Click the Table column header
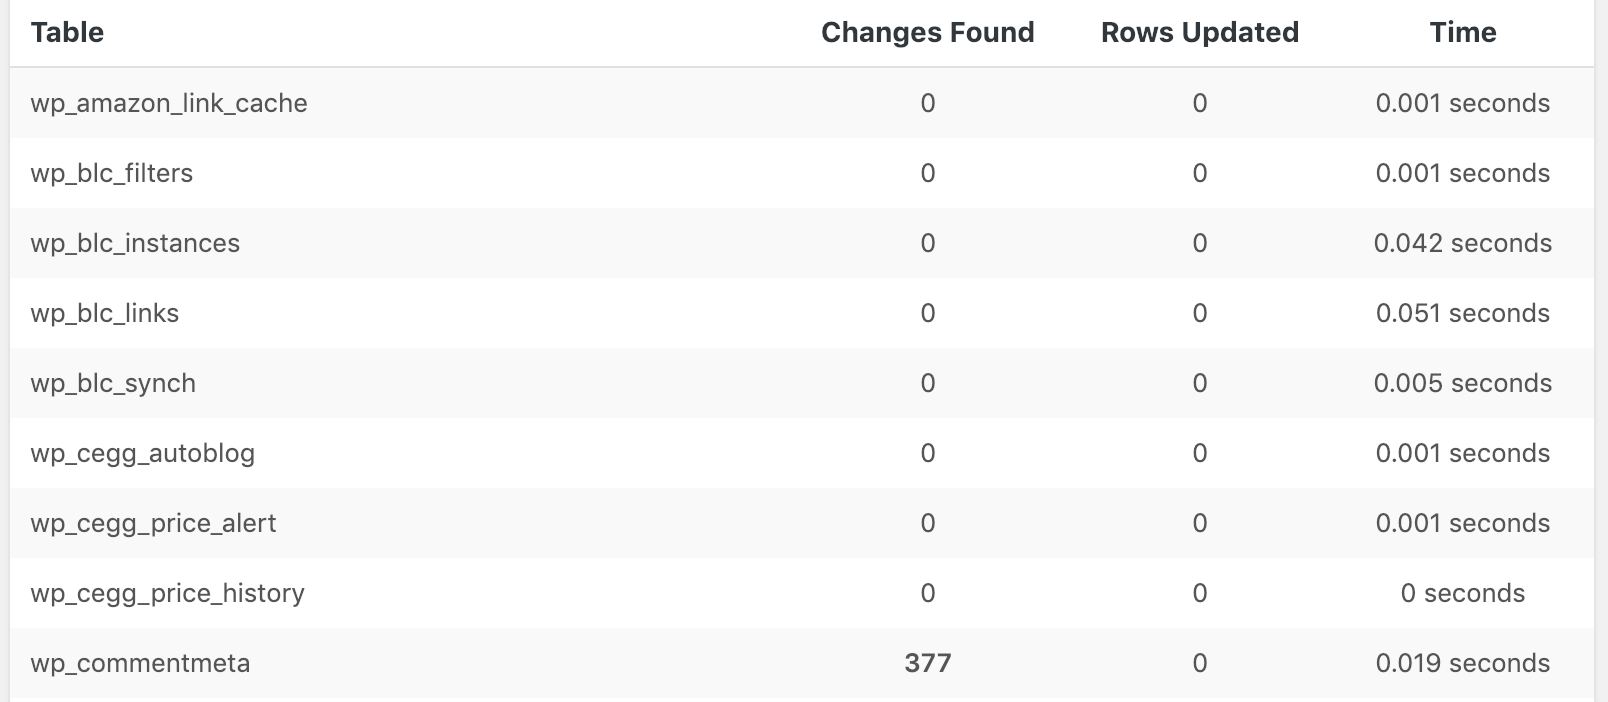This screenshot has height=702, width=1608. [67, 32]
